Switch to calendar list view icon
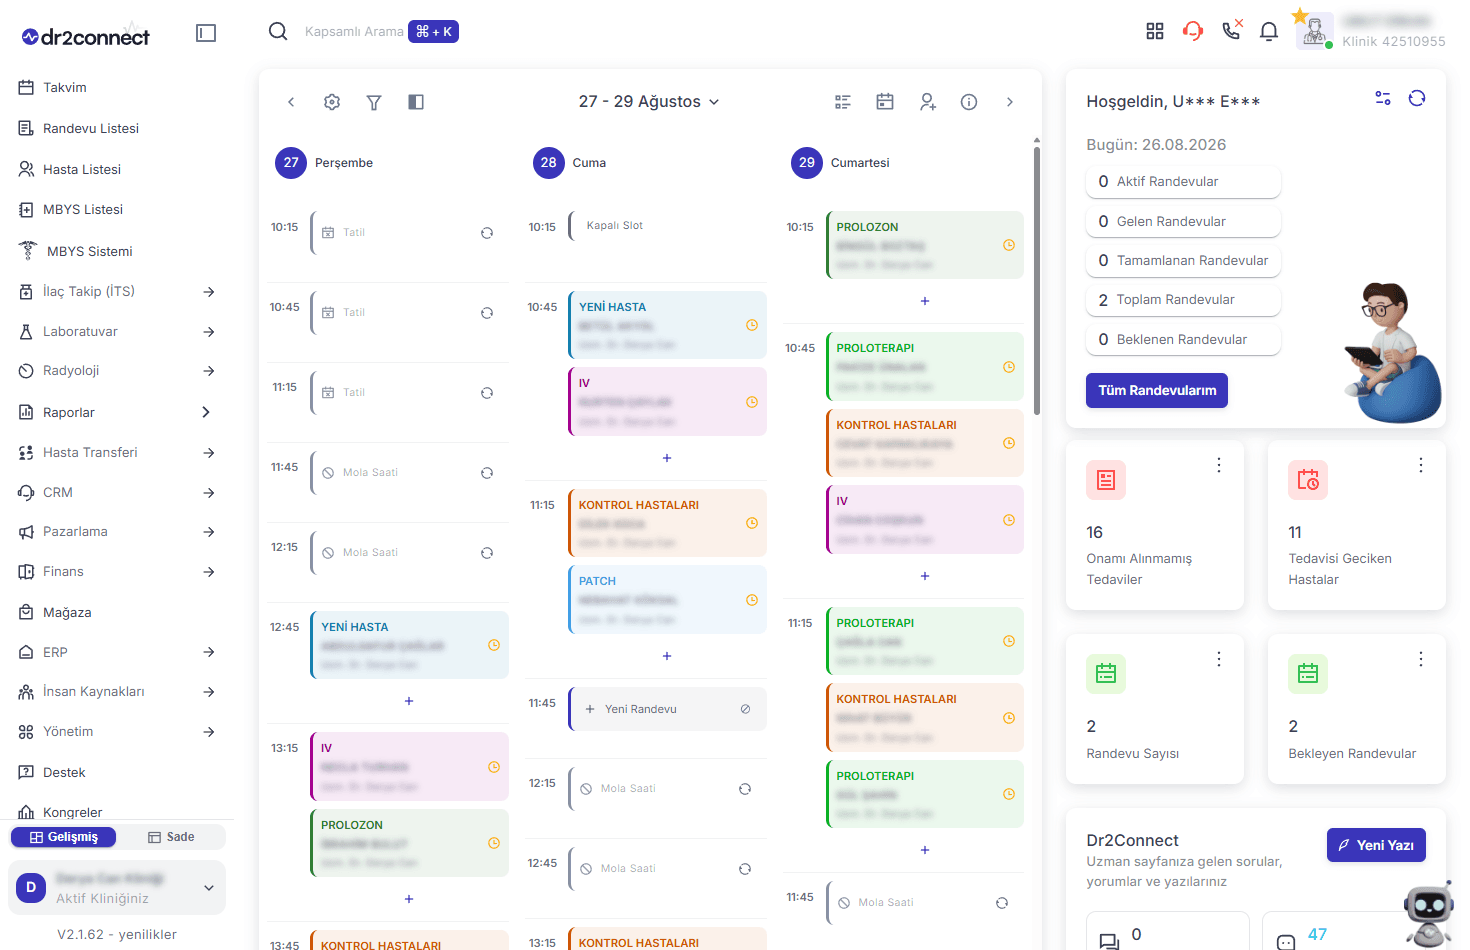1470x950 pixels. tap(843, 102)
